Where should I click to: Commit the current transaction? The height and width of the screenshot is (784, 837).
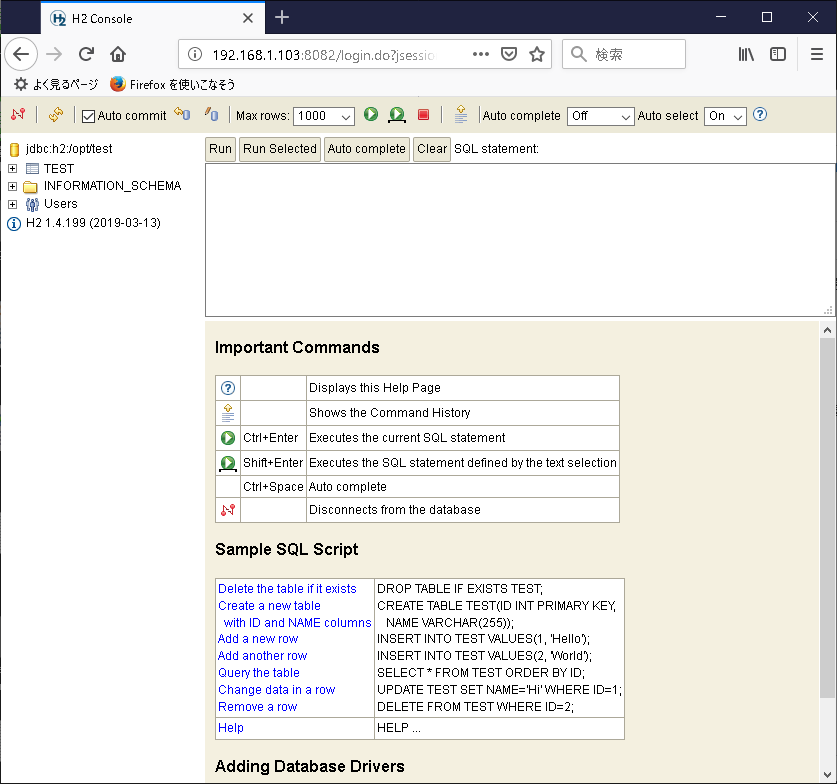(182, 115)
